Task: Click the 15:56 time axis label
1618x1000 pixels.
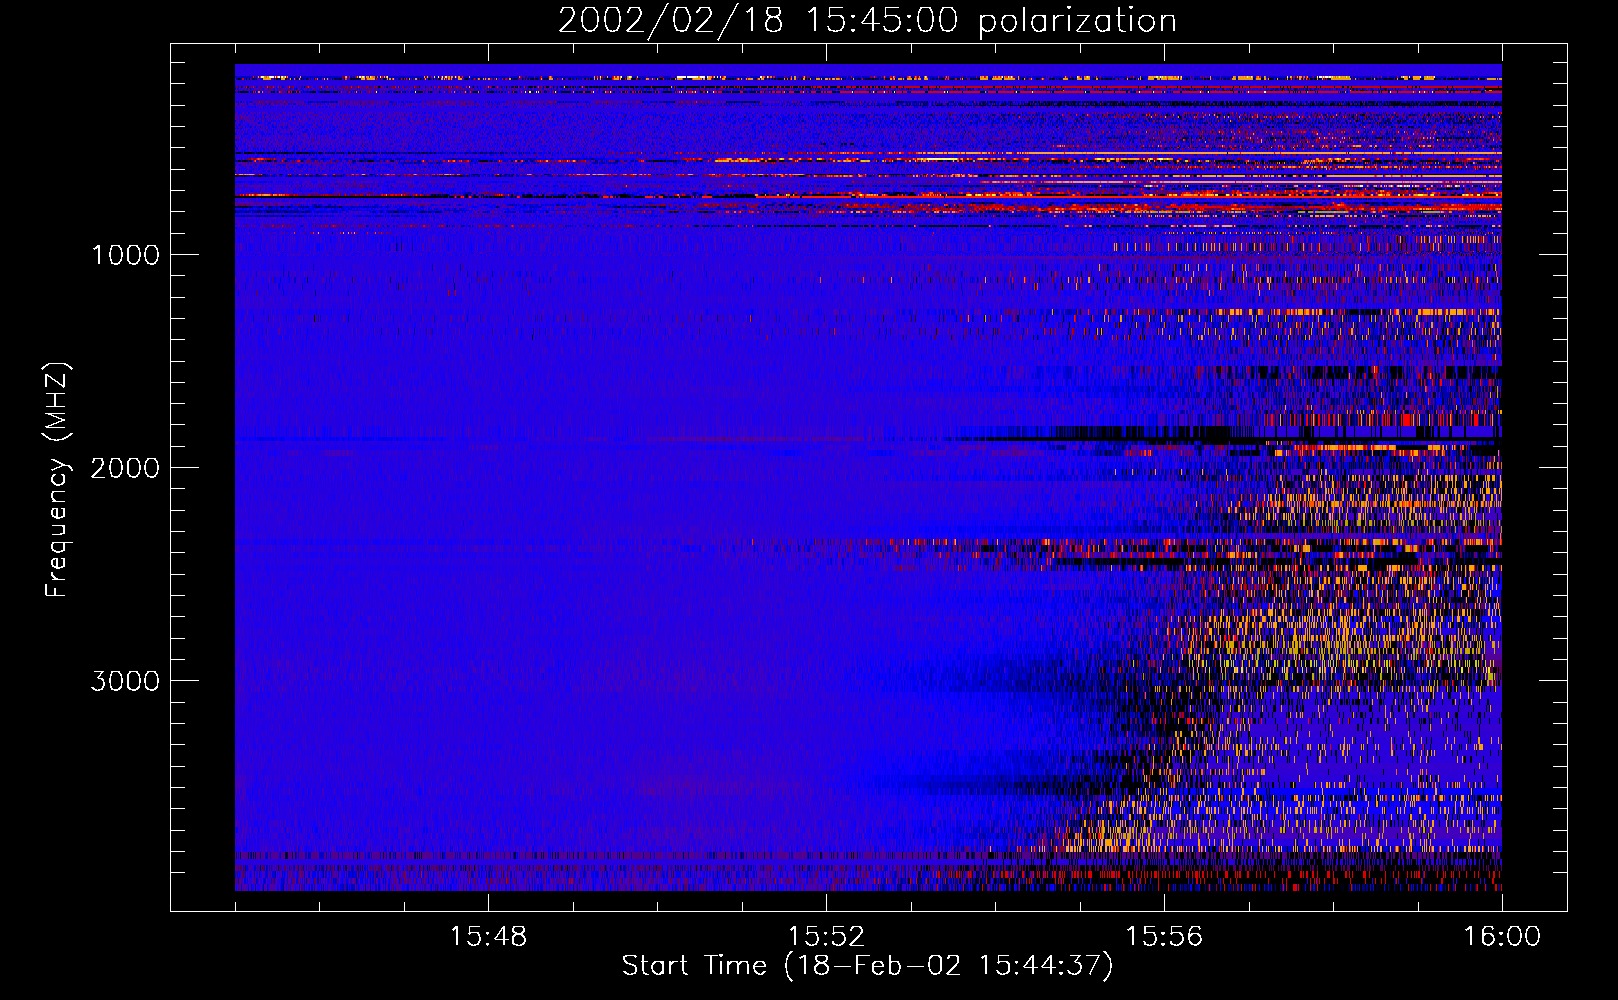Action: [x=1164, y=937]
